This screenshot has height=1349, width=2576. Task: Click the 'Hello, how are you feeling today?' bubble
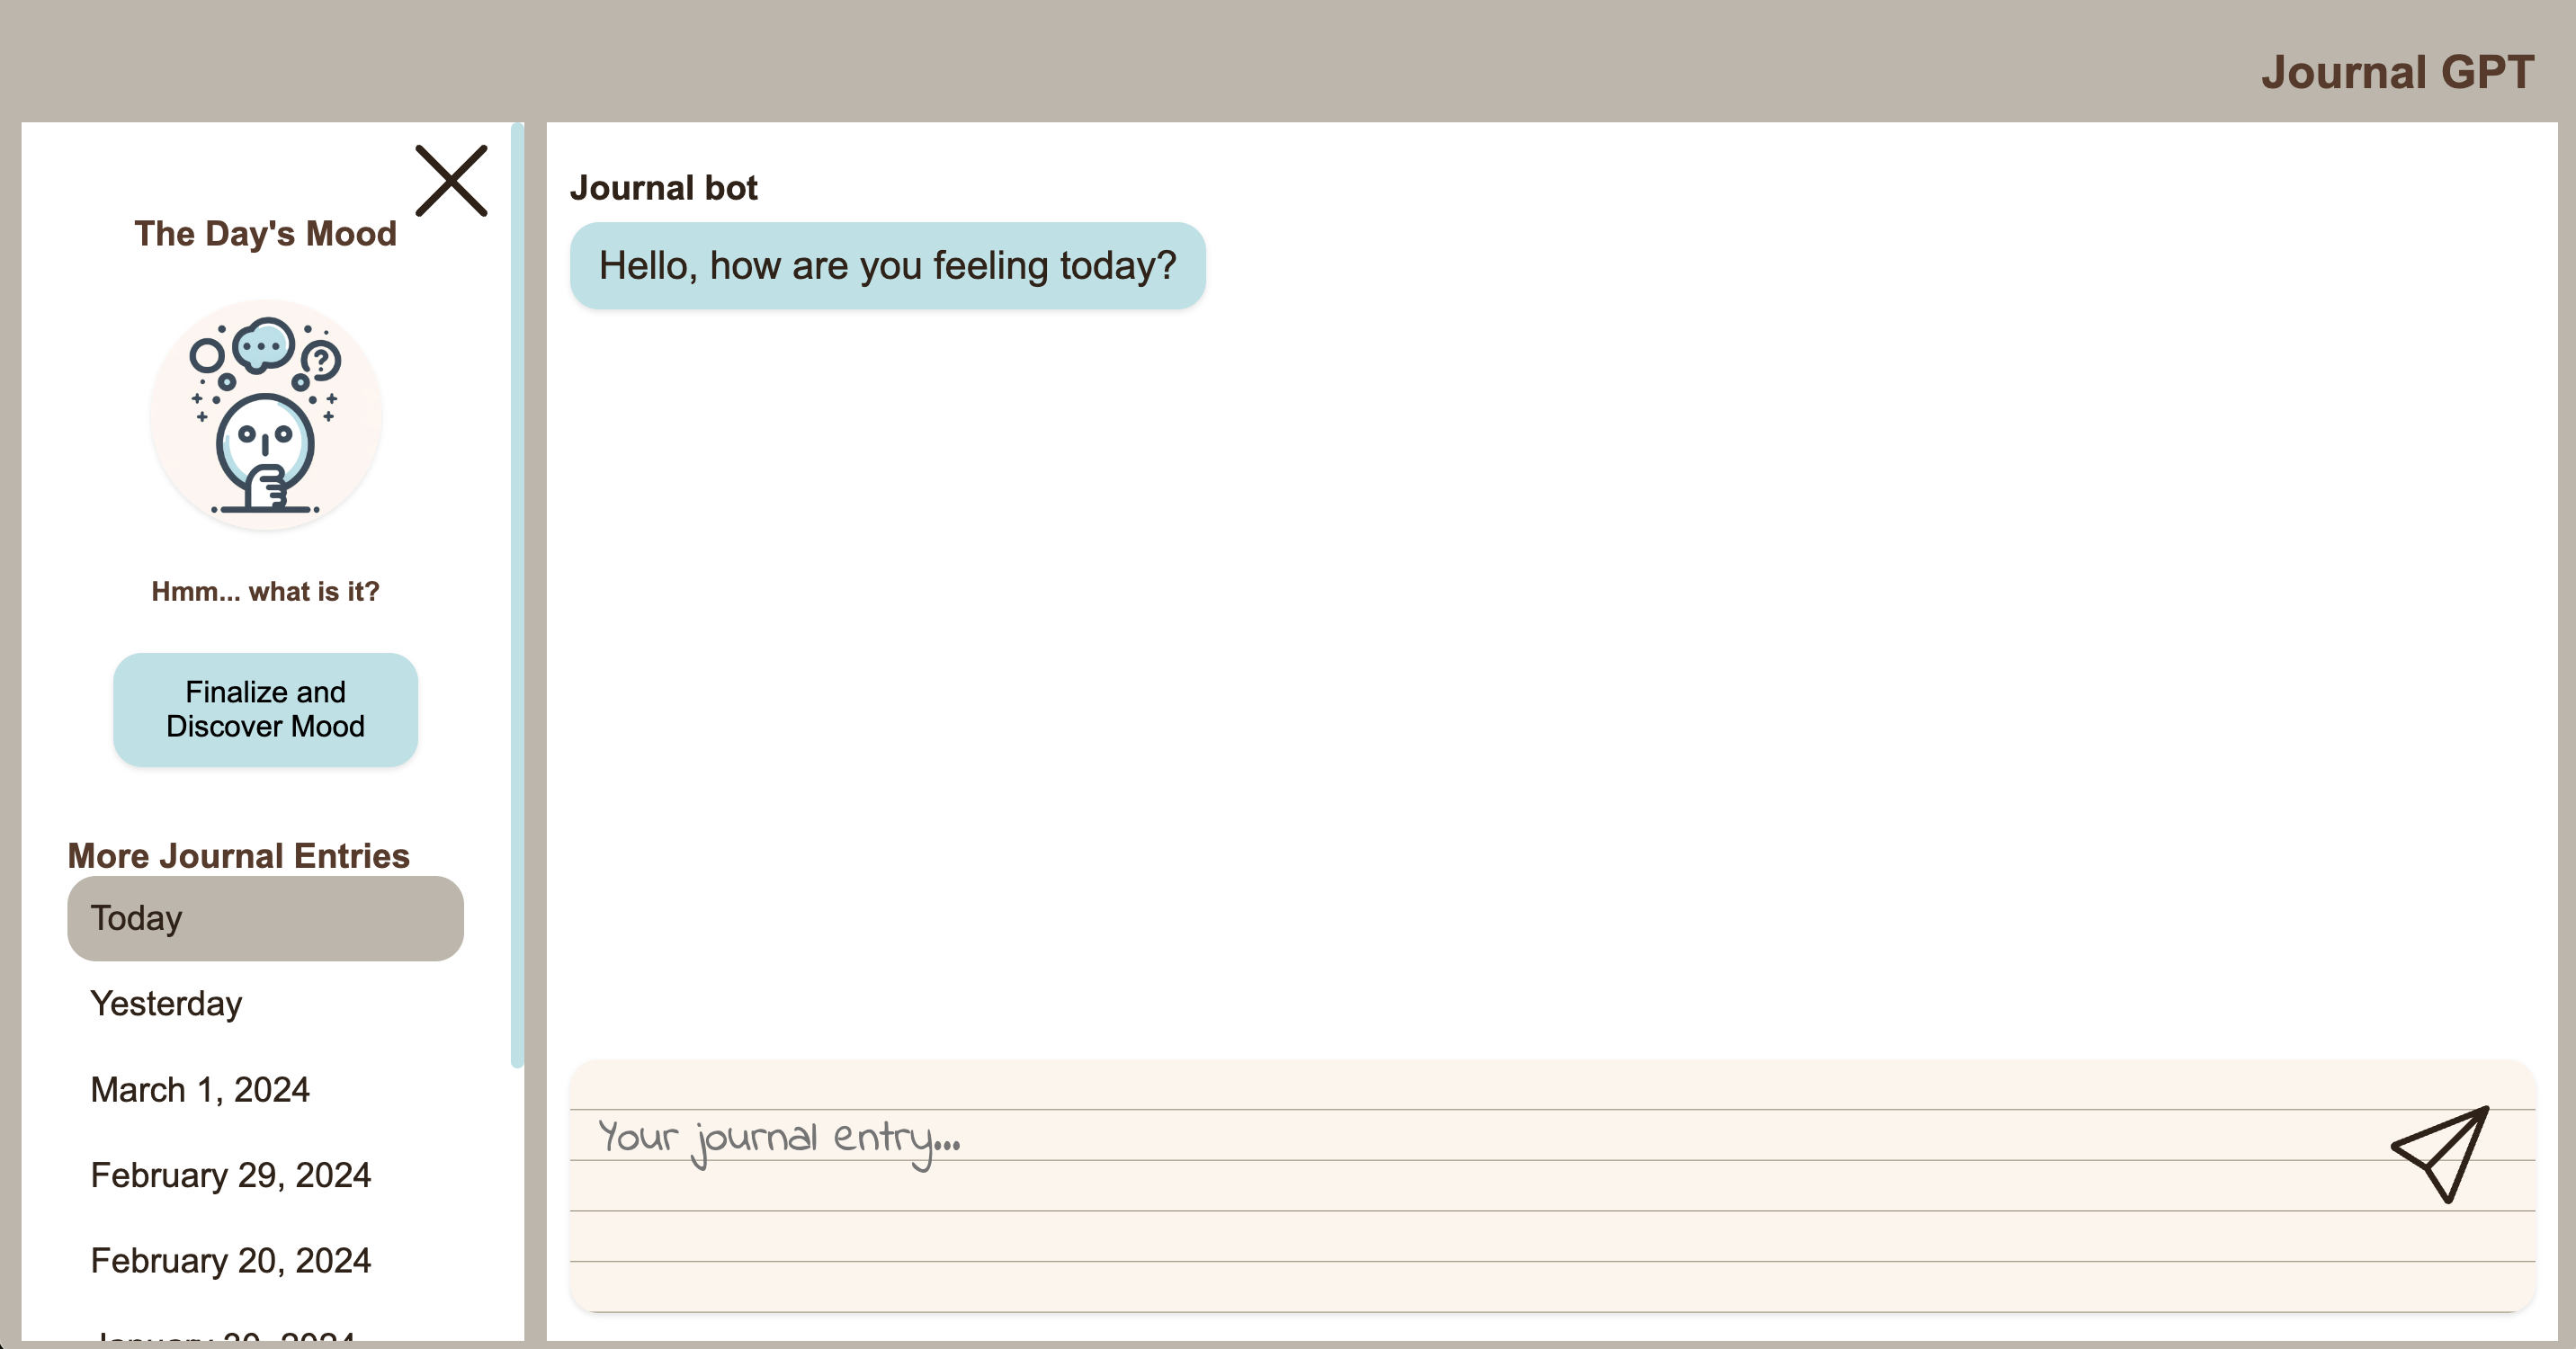887,266
